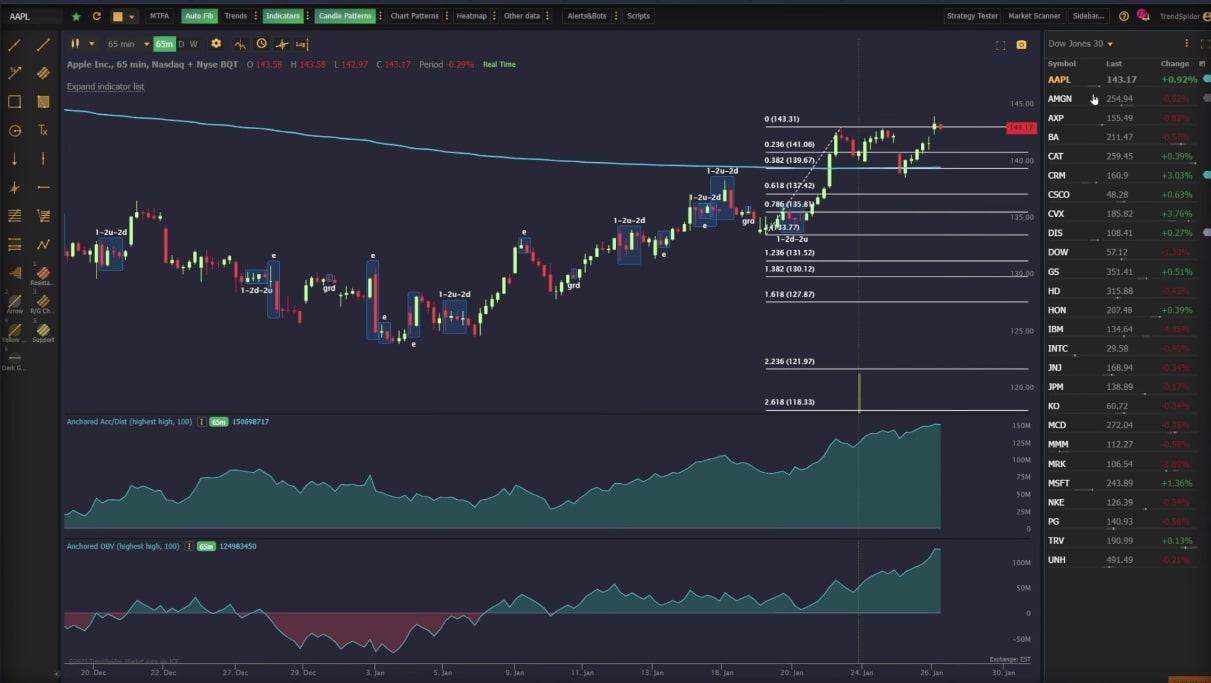
Task: Open Anchored OBV indicator options menu
Action: [189, 546]
